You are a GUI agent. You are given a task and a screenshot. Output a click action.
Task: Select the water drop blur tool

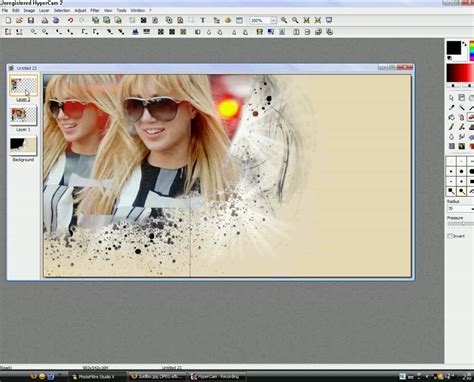coord(452,137)
